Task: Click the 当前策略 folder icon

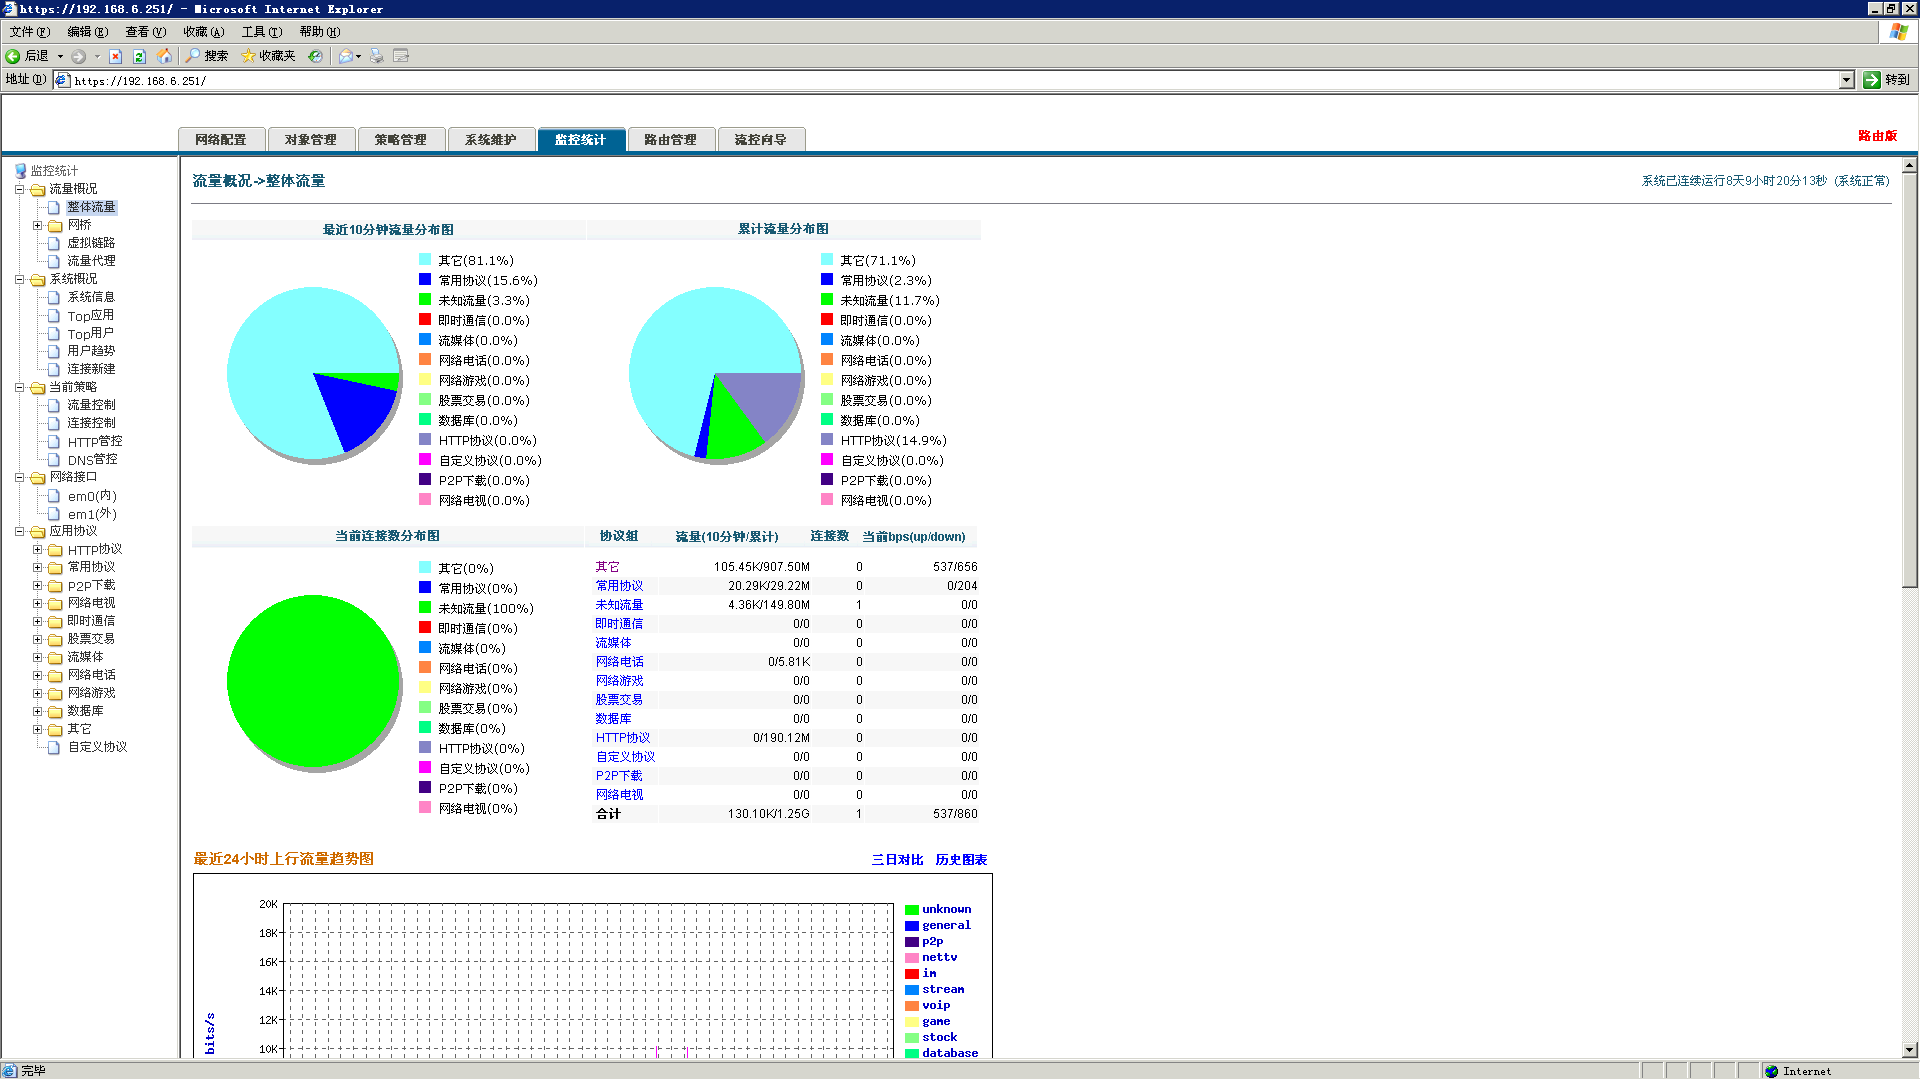Action: click(38, 387)
